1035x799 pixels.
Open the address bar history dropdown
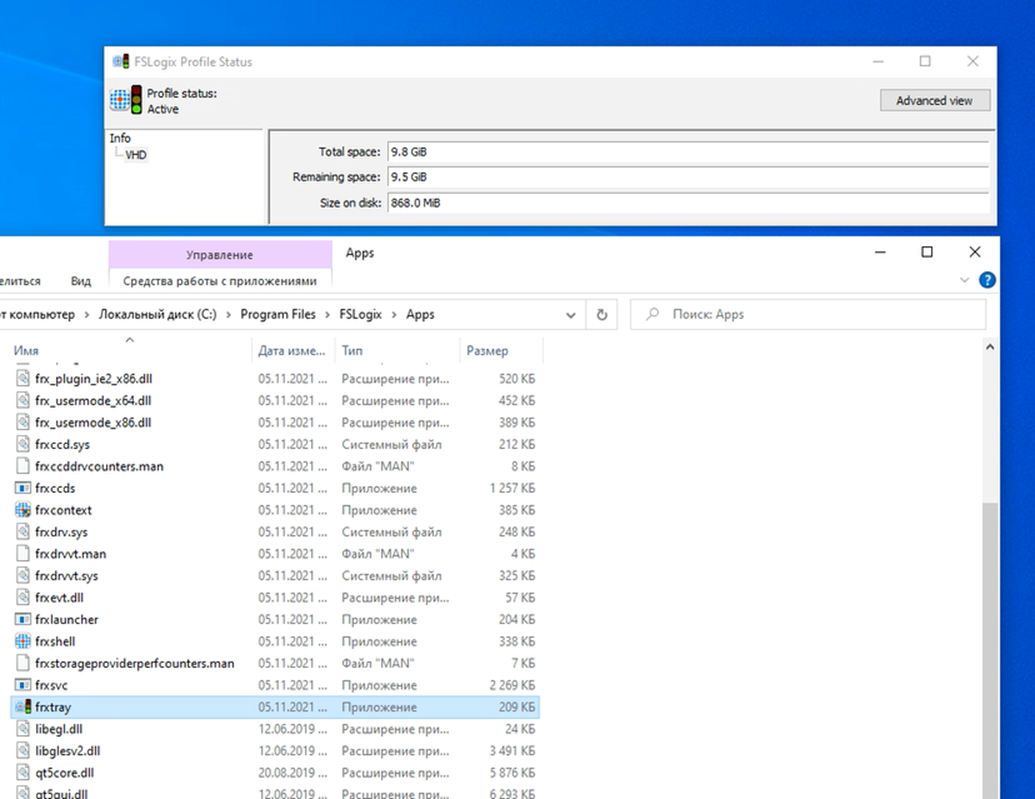571,314
